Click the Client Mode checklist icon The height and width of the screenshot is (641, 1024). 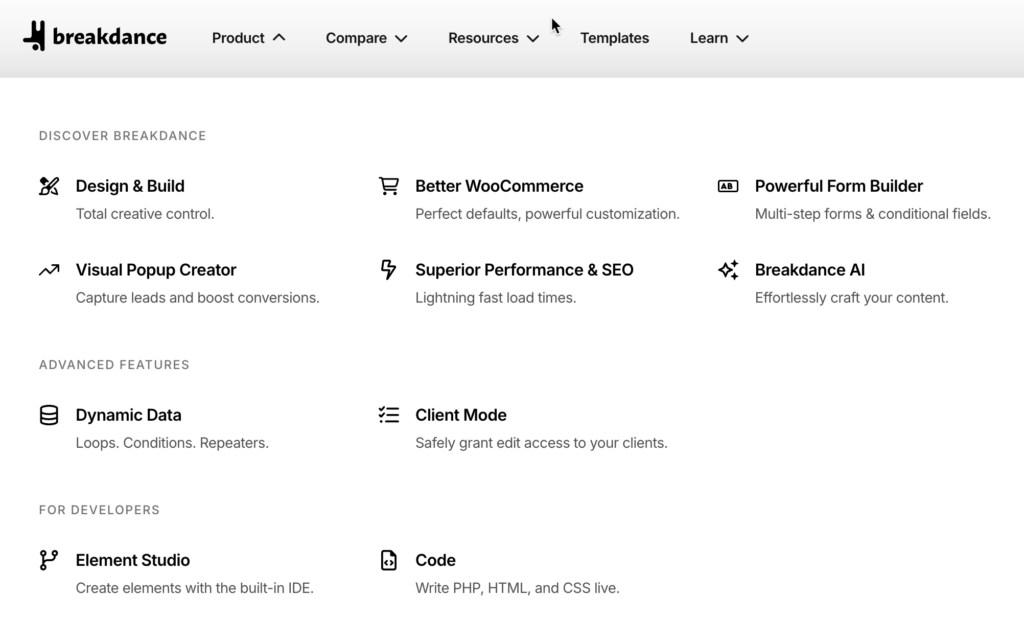click(388, 415)
